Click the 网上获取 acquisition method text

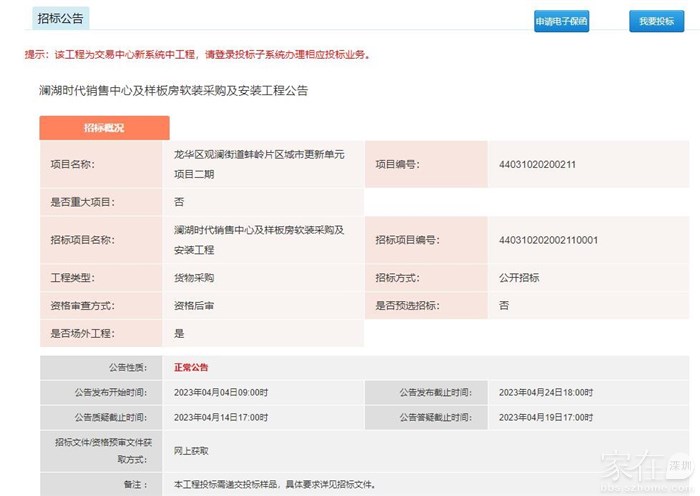tap(191, 452)
